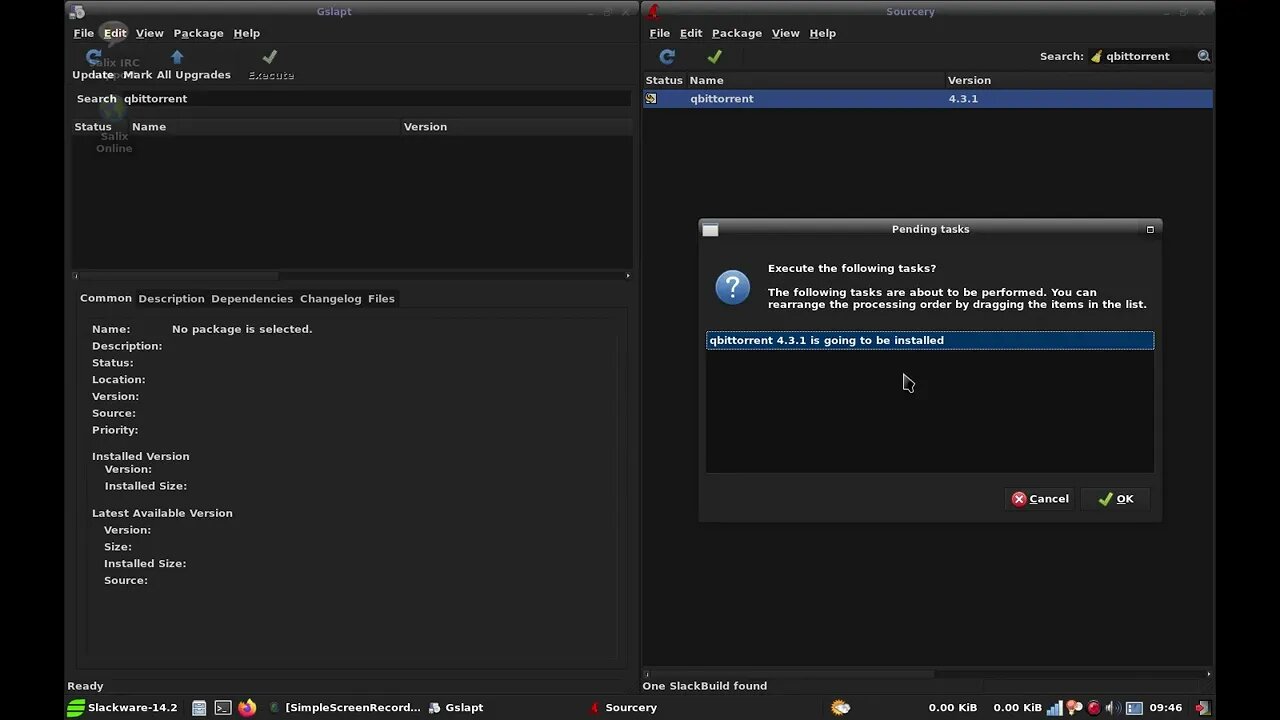Sort Gslapt list by Status column

pyautogui.click(x=100, y=127)
